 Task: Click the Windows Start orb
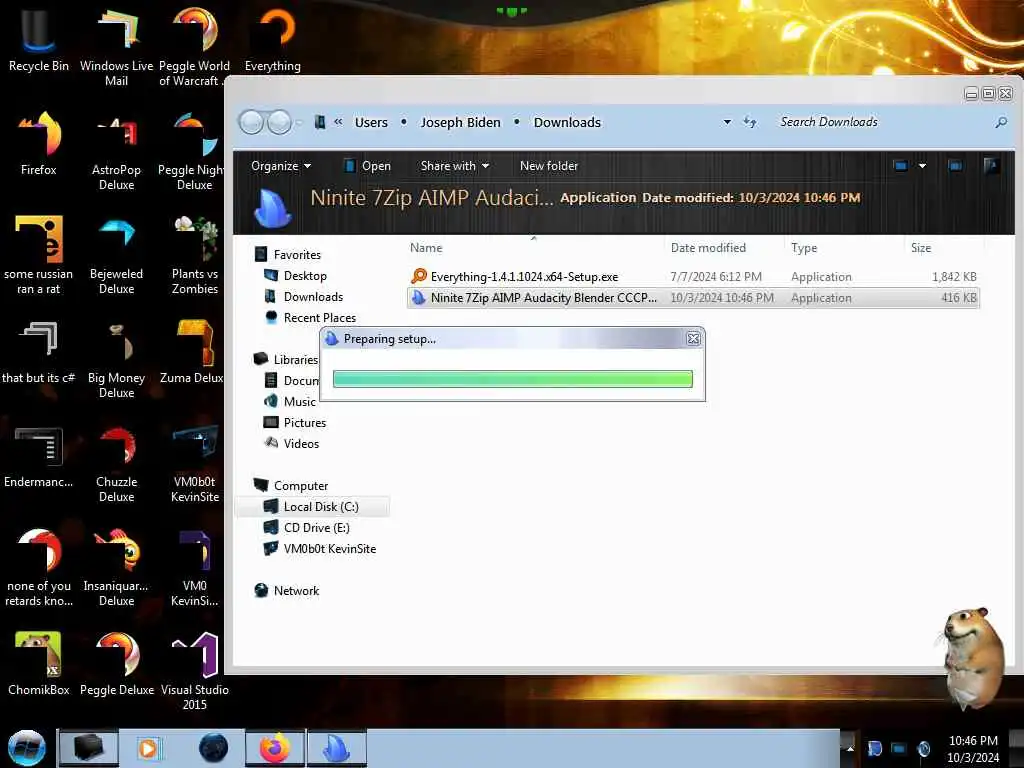tap(27, 748)
